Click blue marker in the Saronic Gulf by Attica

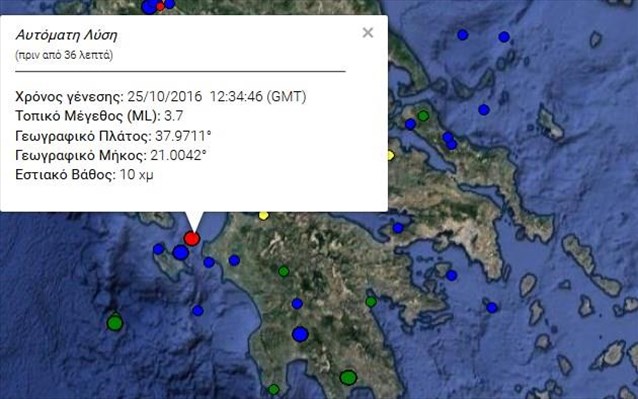click(x=451, y=275)
